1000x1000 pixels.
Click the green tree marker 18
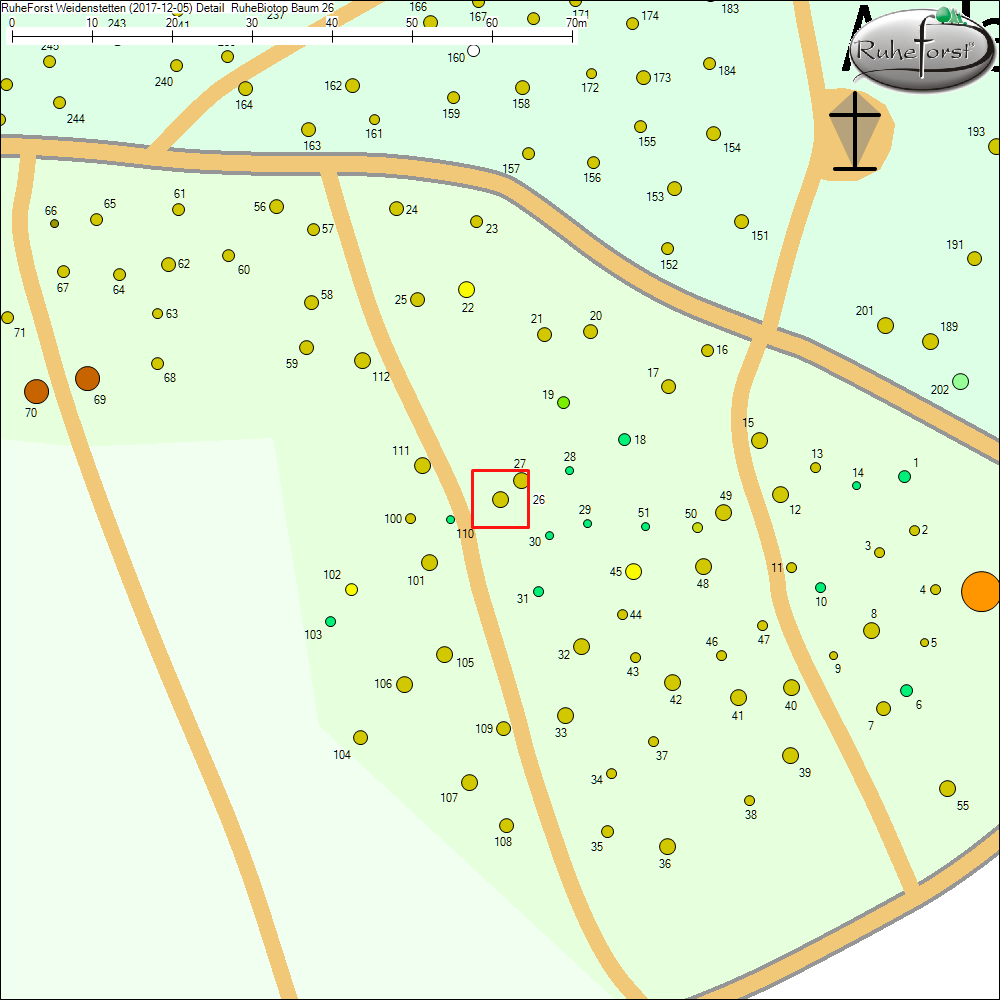pyautogui.click(x=624, y=439)
